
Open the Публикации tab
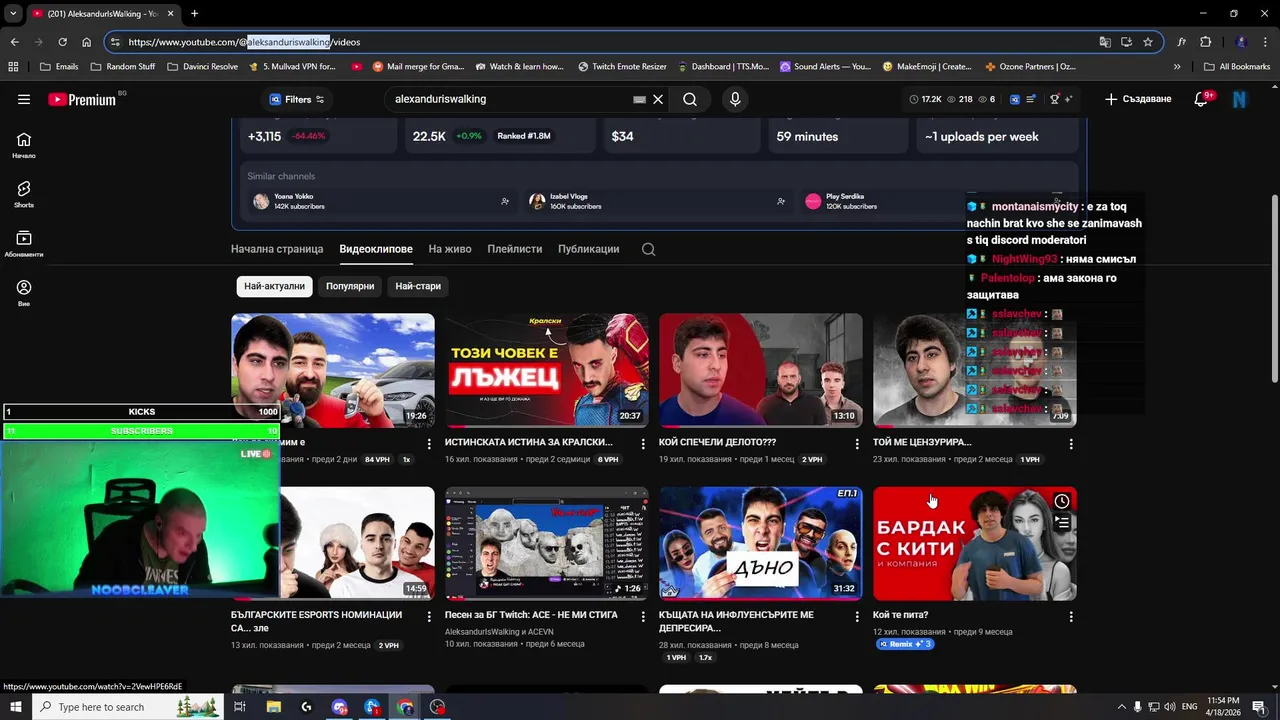point(589,249)
